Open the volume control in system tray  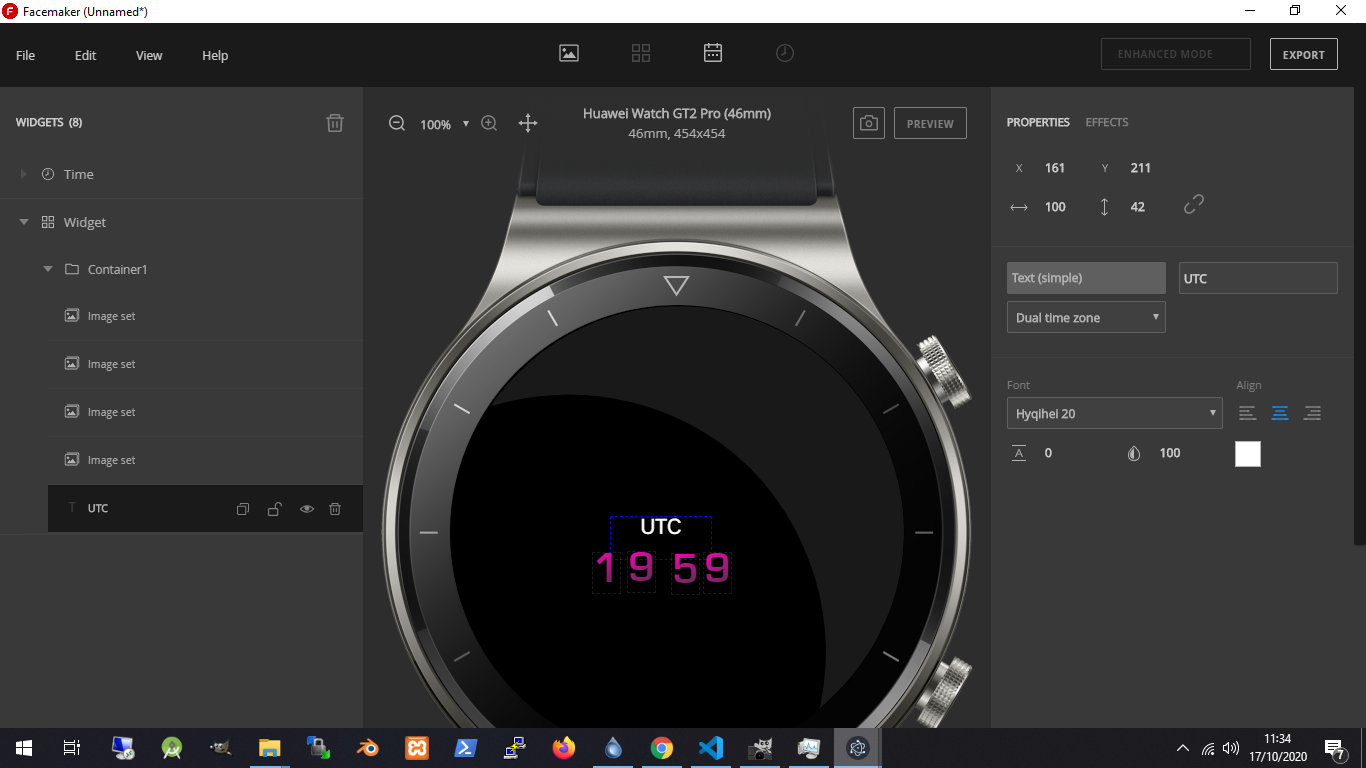tap(1231, 748)
